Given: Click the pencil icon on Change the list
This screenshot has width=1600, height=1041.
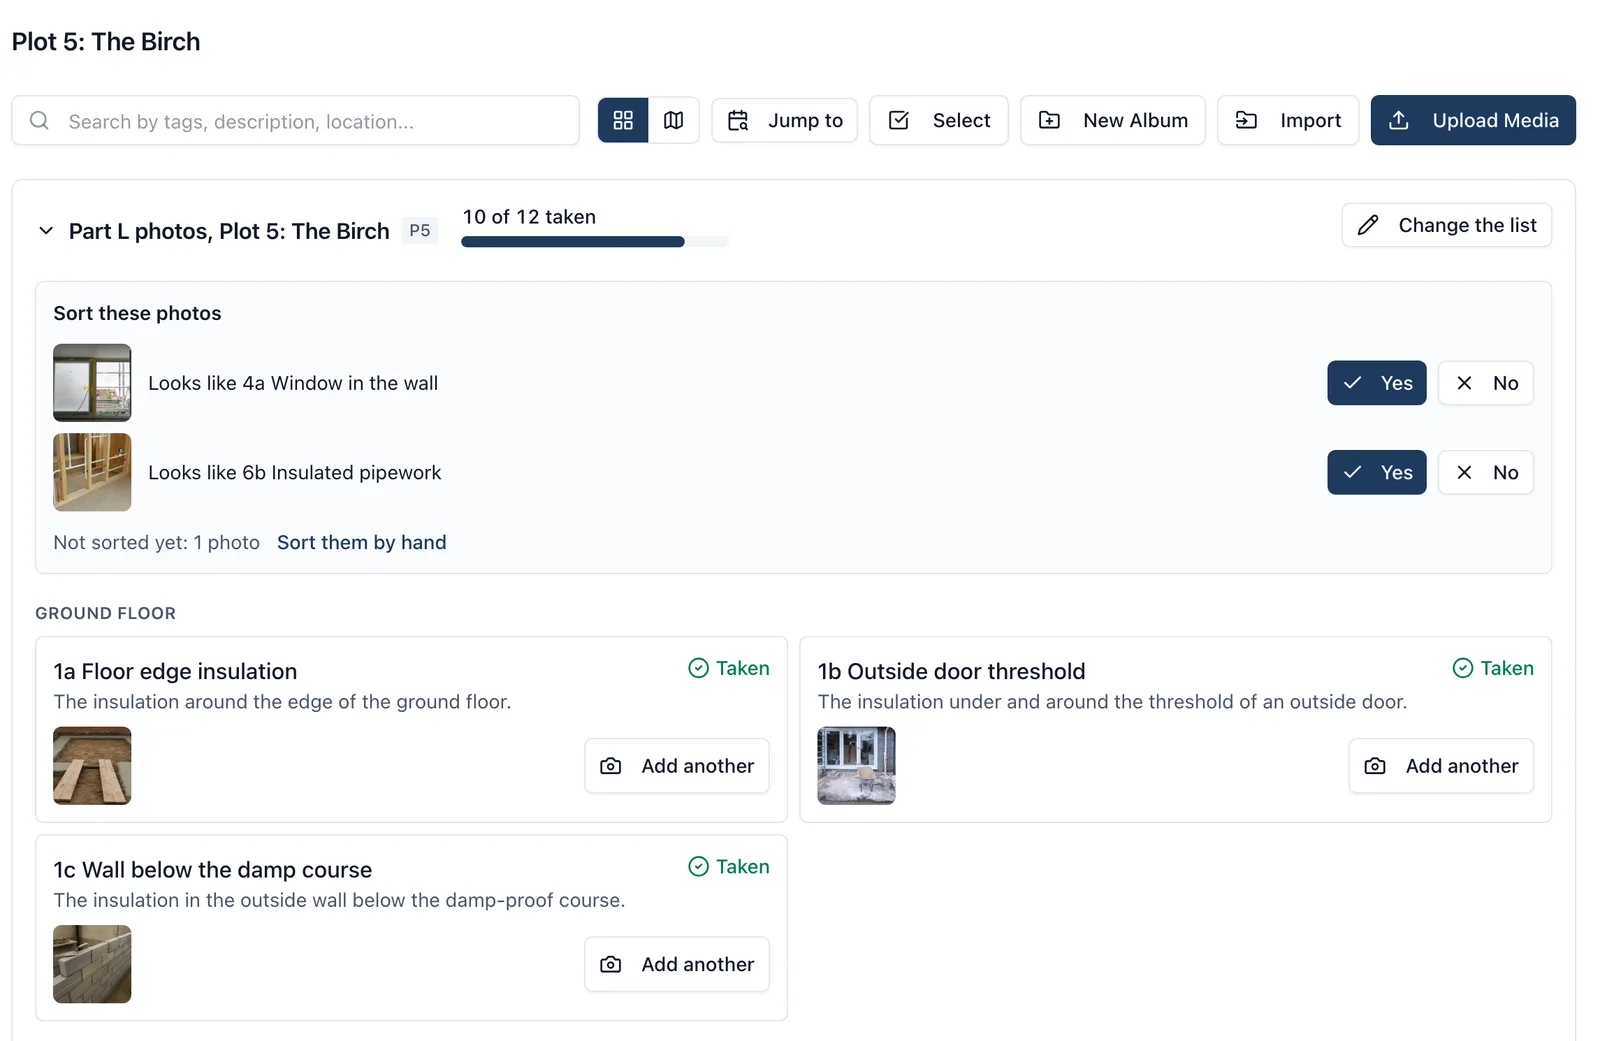Looking at the screenshot, I should (x=1368, y=225).
